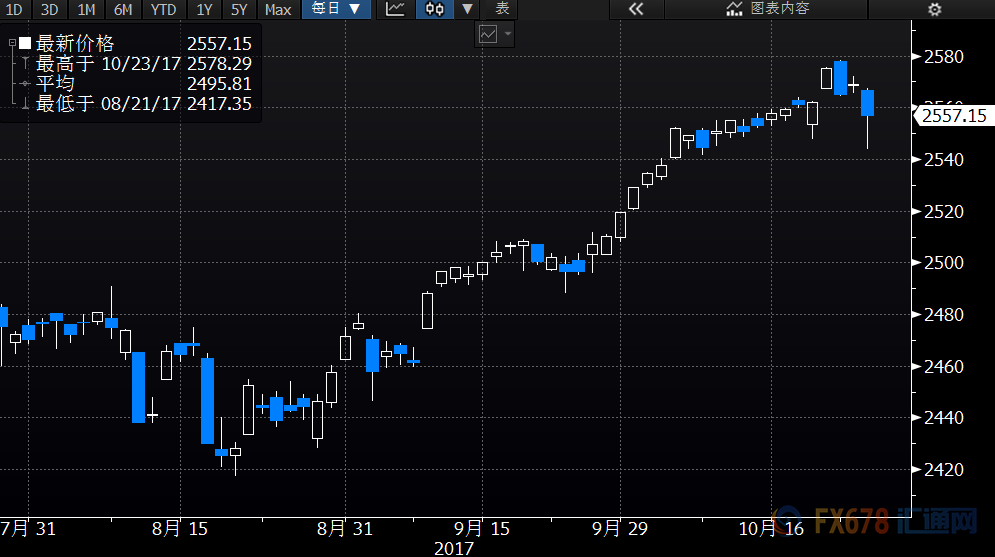Switch to Max range
The image size is (995, 557).
tap(278, 10)
